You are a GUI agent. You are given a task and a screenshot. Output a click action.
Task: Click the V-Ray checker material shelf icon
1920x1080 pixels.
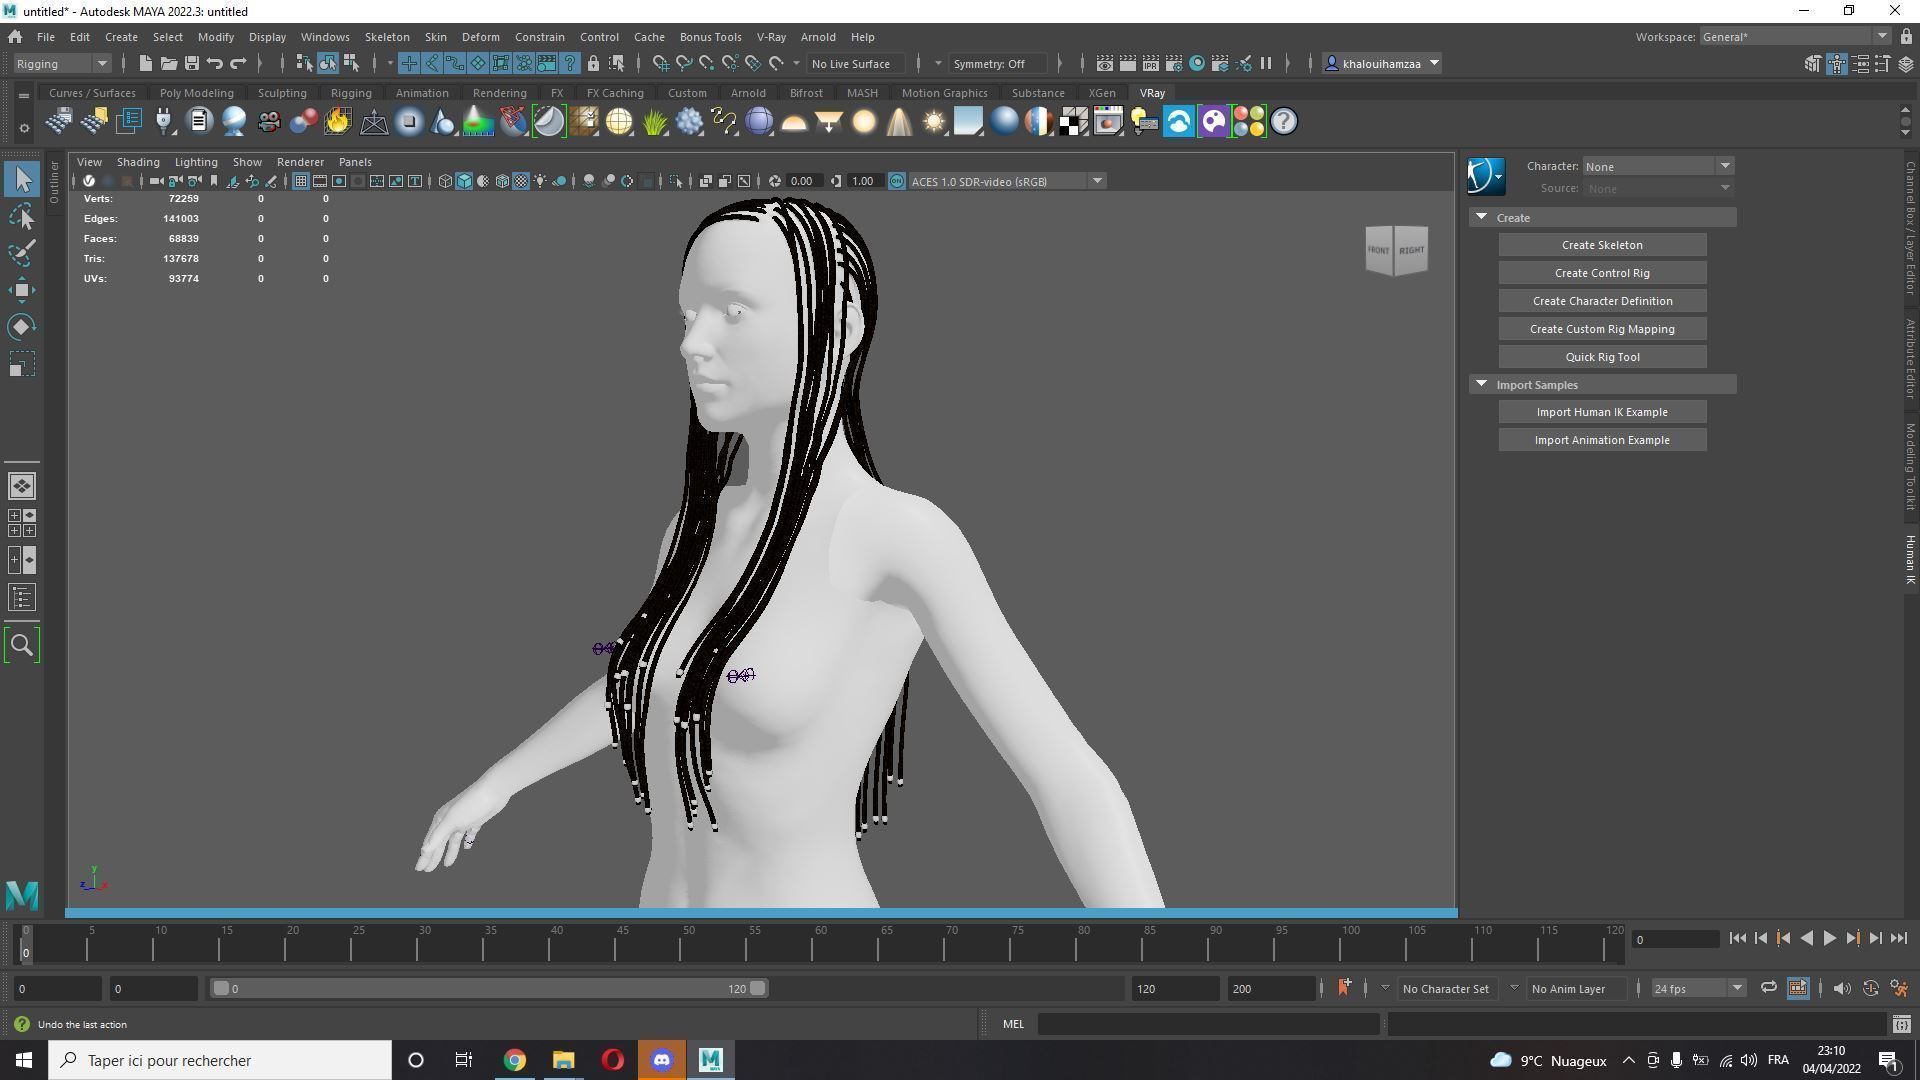1073,122
